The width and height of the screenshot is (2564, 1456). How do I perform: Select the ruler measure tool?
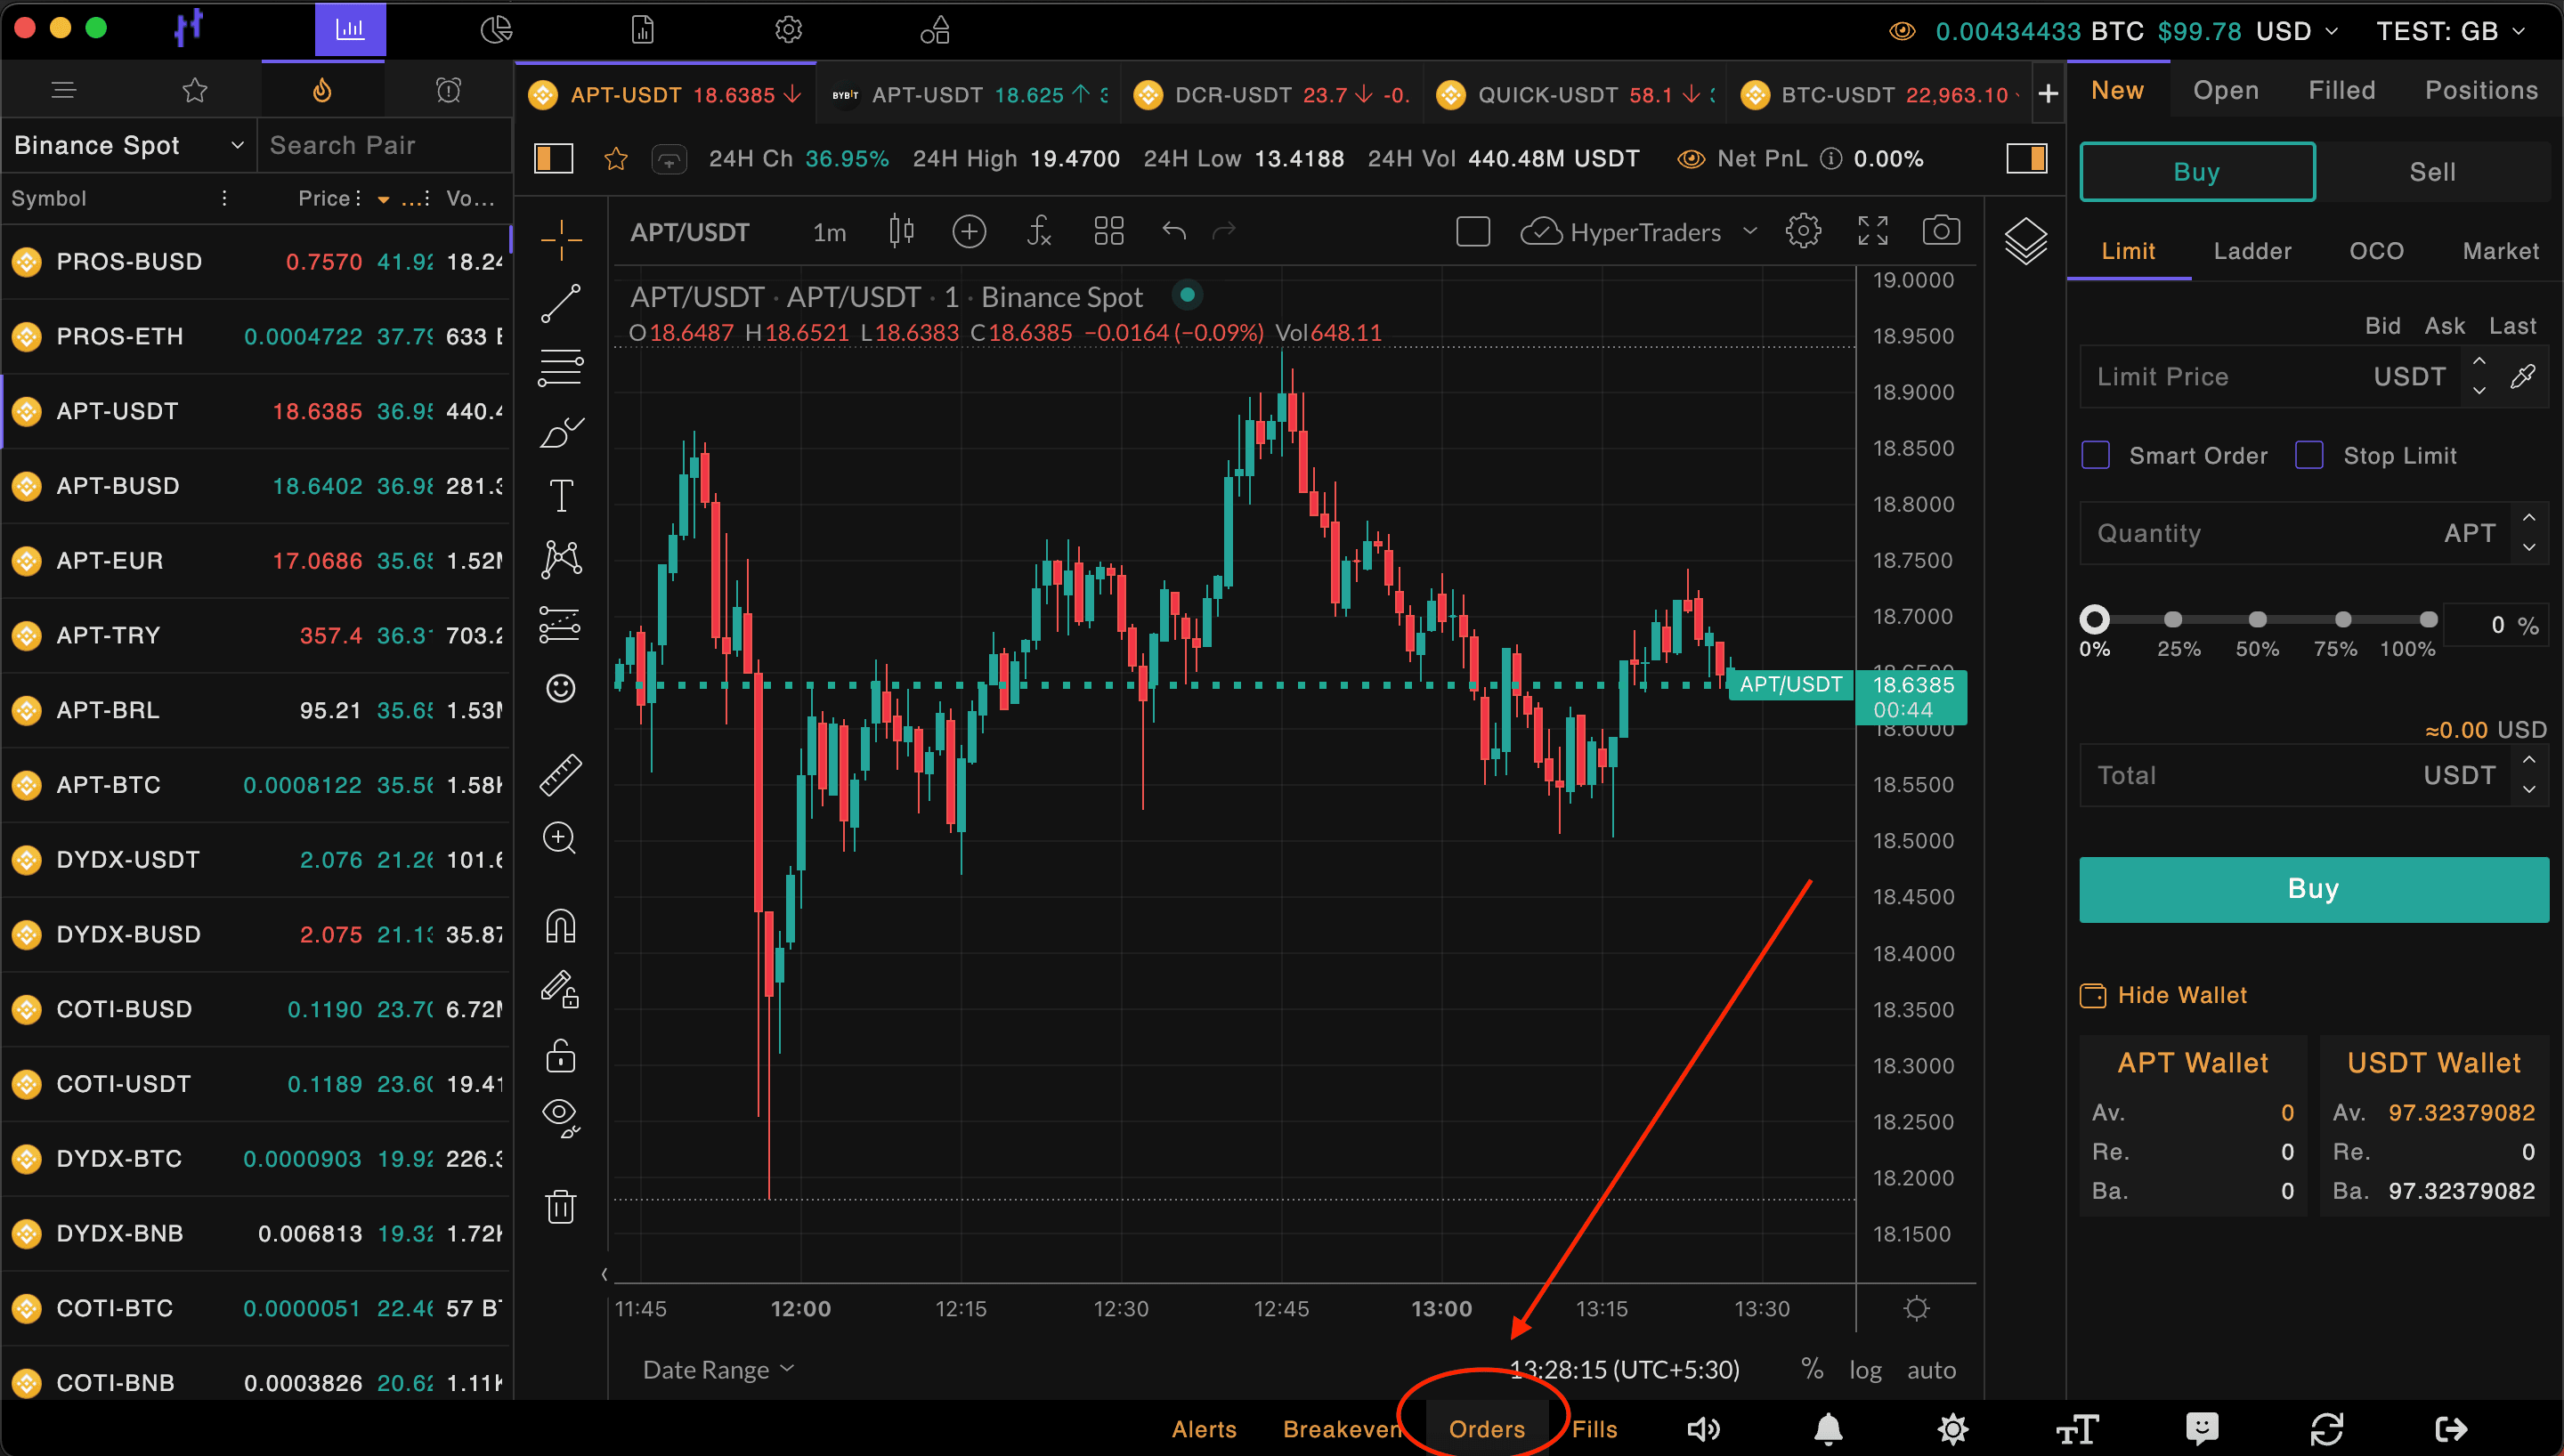click(x=561, y=775)
